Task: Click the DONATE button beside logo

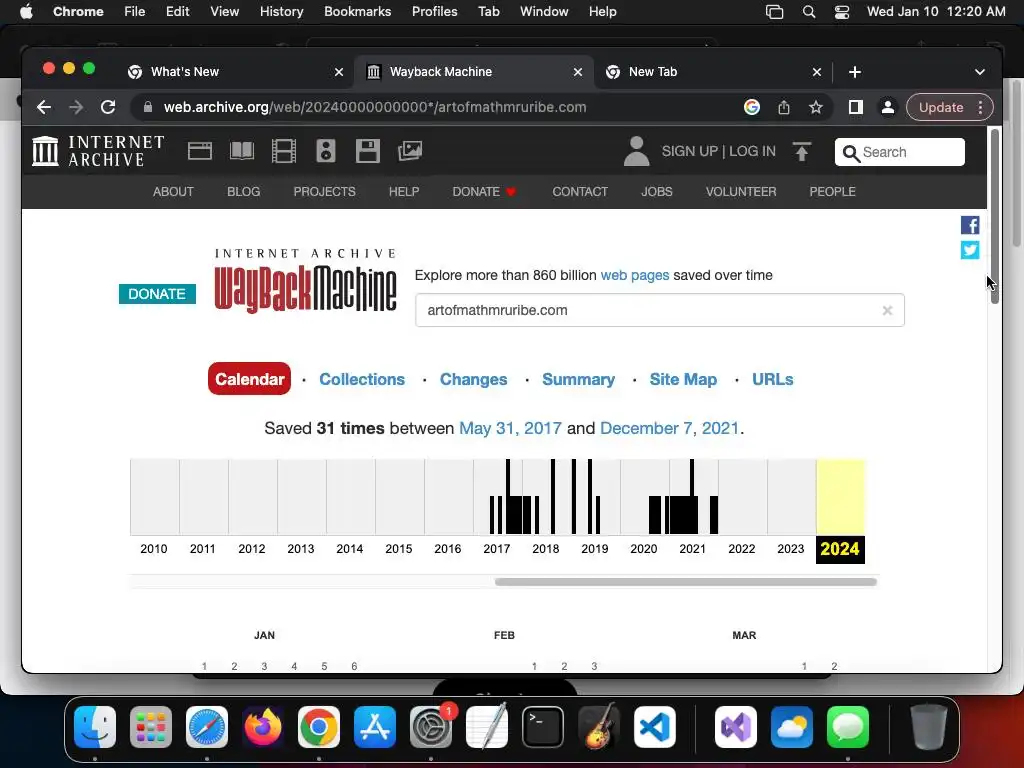Action: tap(157, 294)
